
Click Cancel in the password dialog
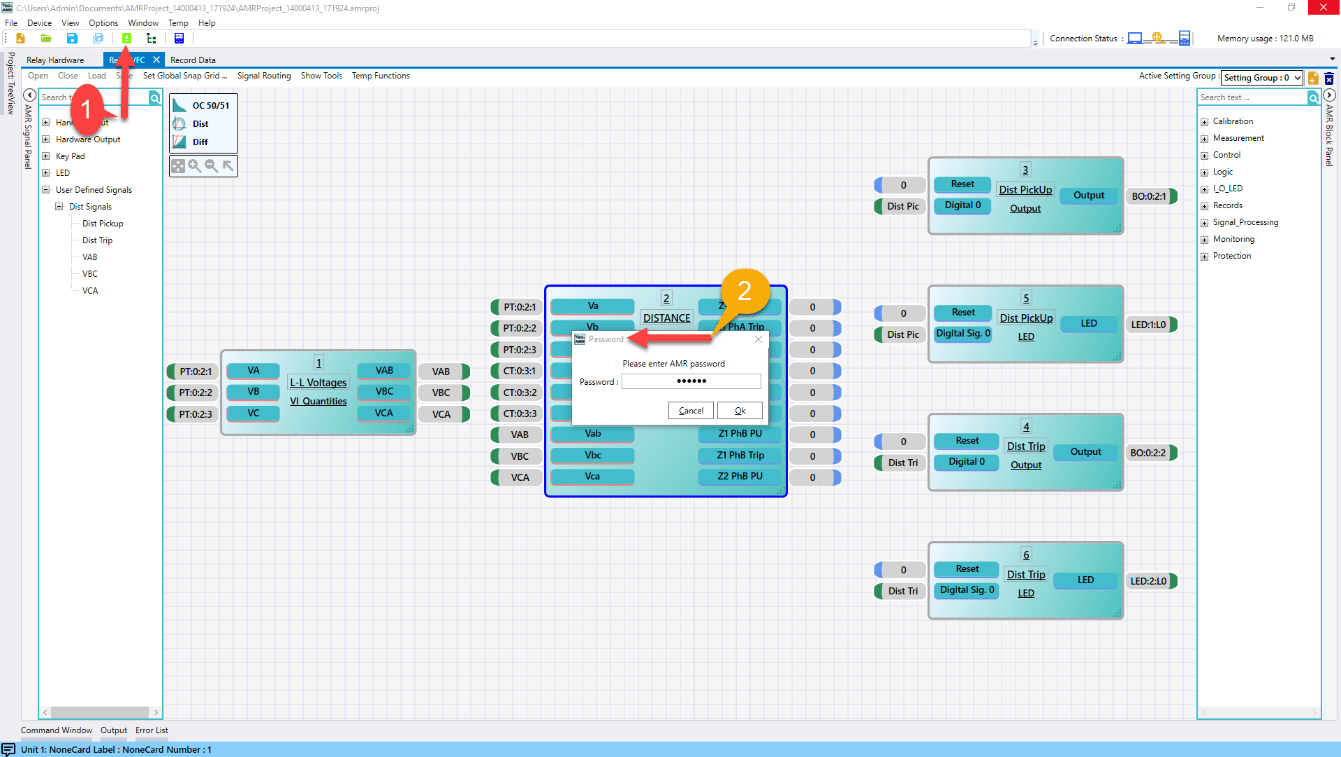691,411
